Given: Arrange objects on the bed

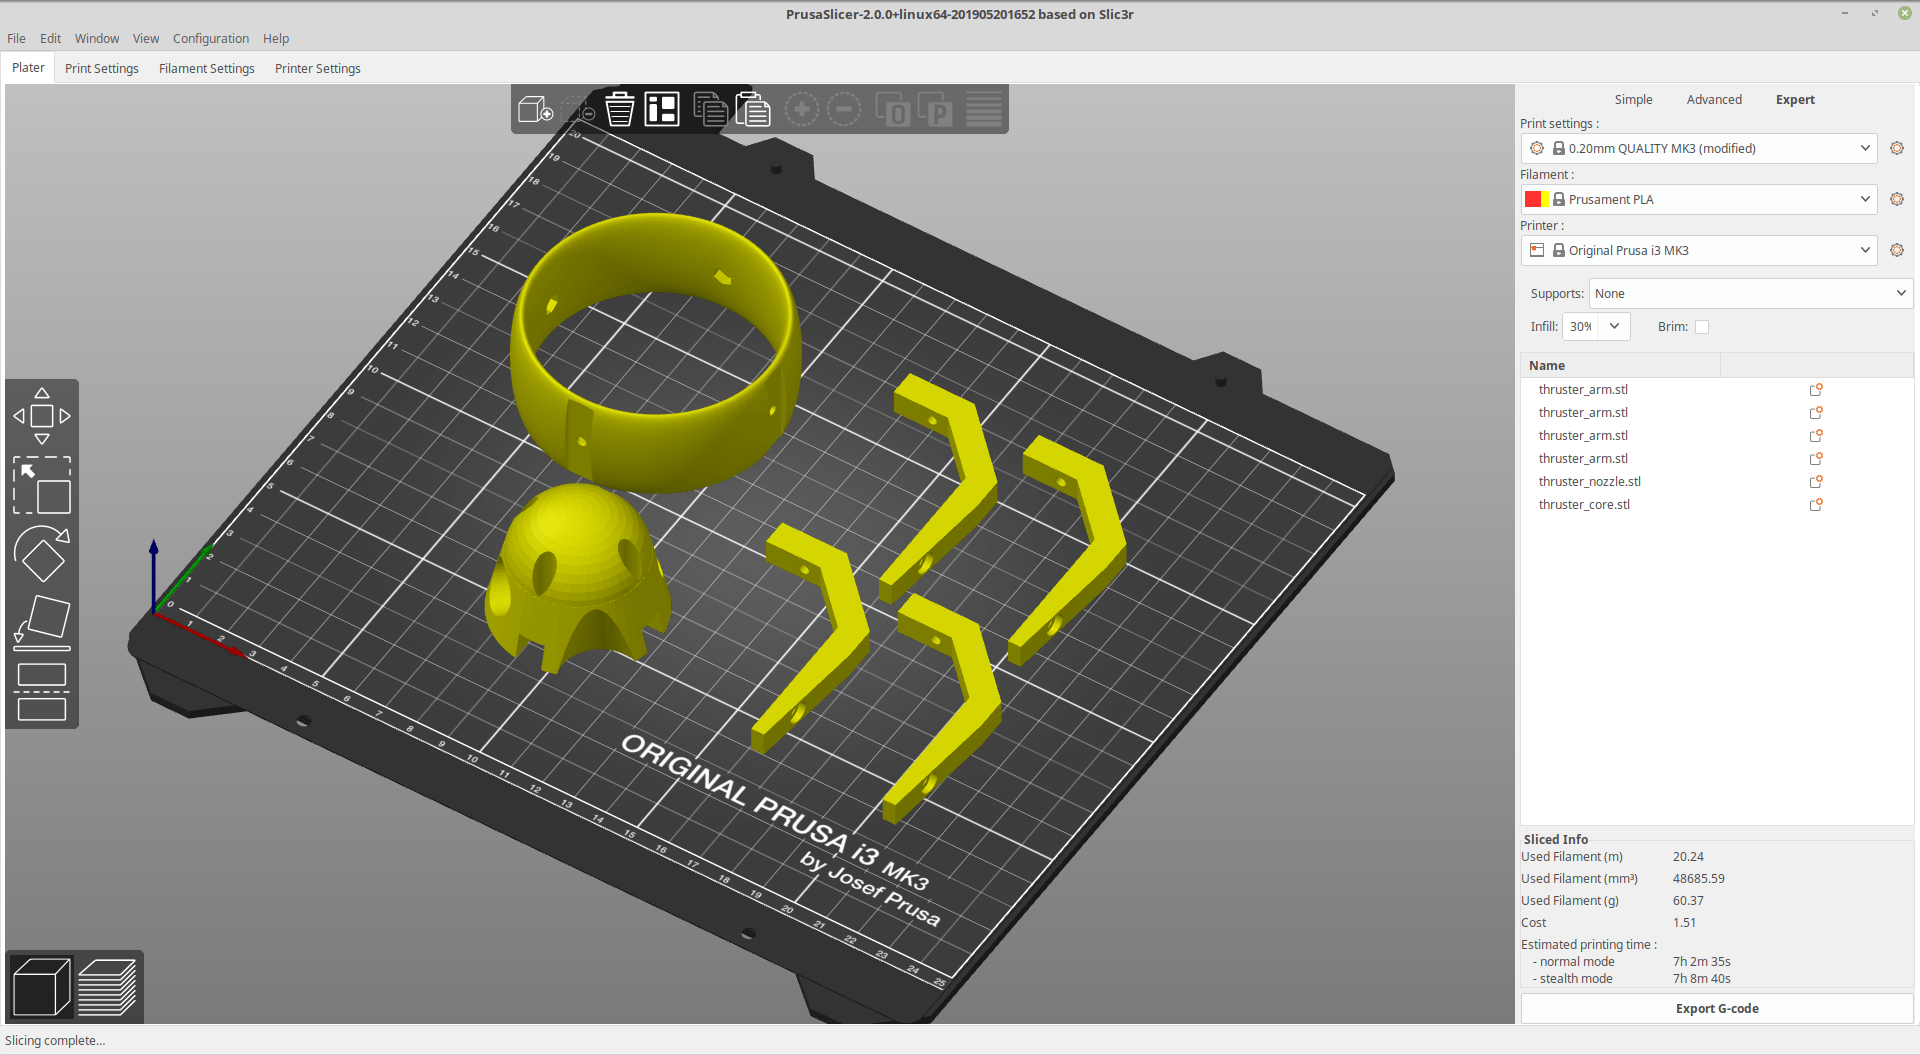Looking at the screenshot, I should tap(661, 109).
